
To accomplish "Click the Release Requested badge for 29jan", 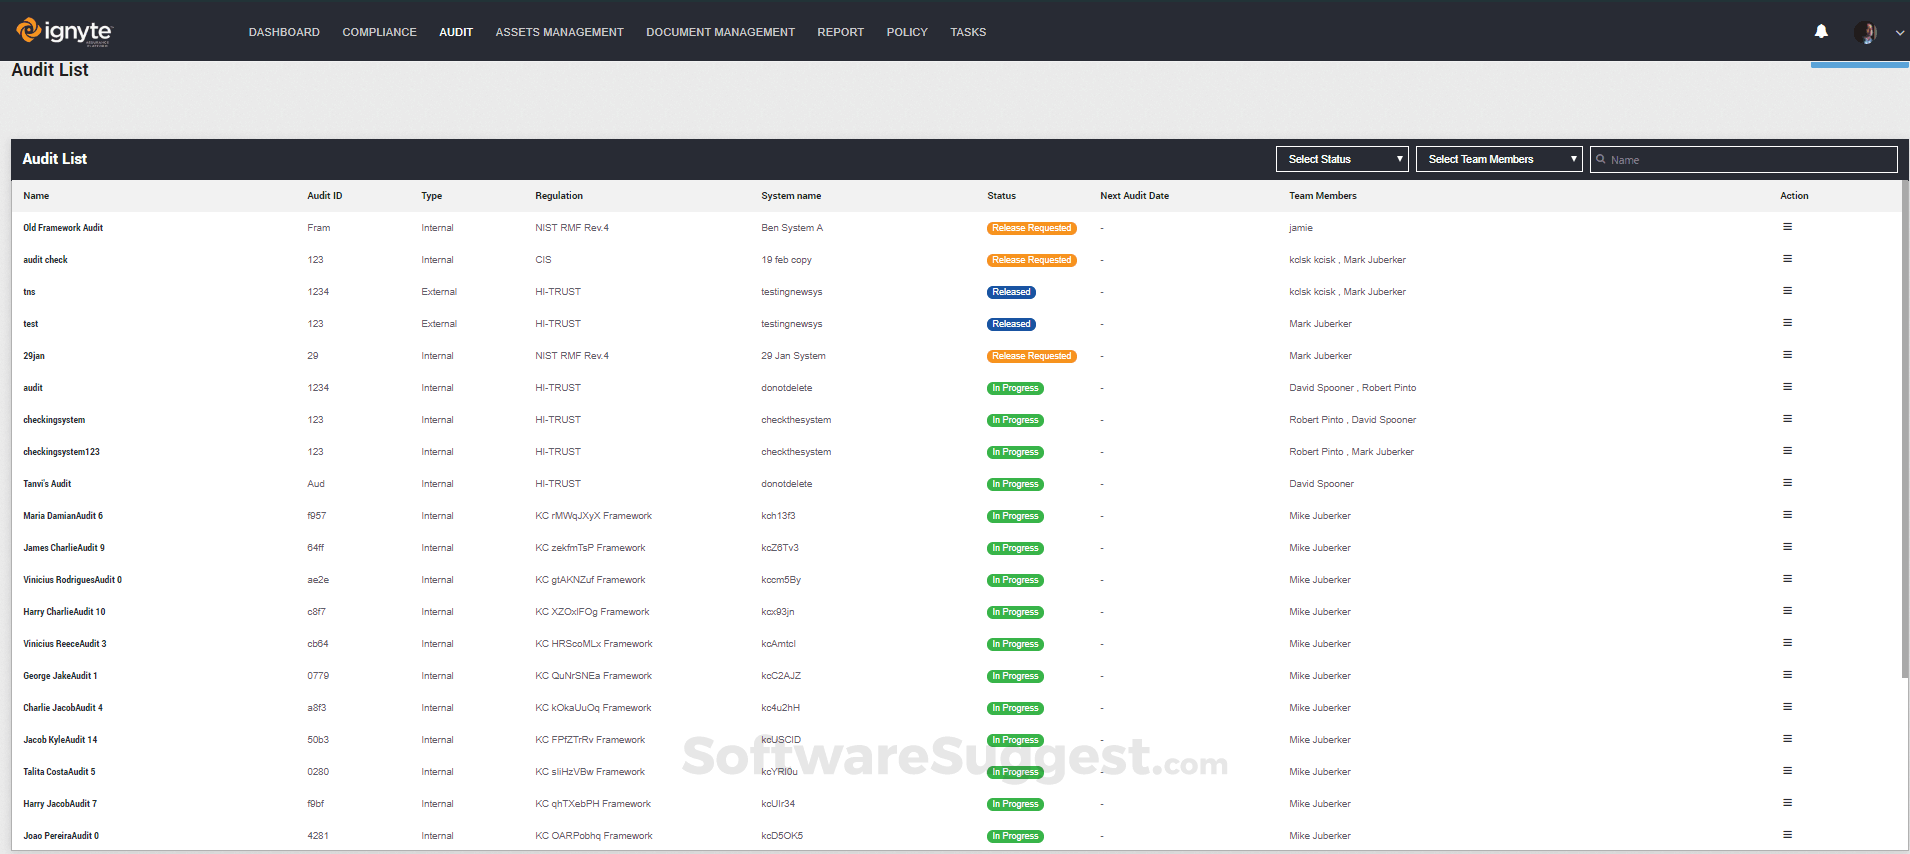I will 1031,356.
